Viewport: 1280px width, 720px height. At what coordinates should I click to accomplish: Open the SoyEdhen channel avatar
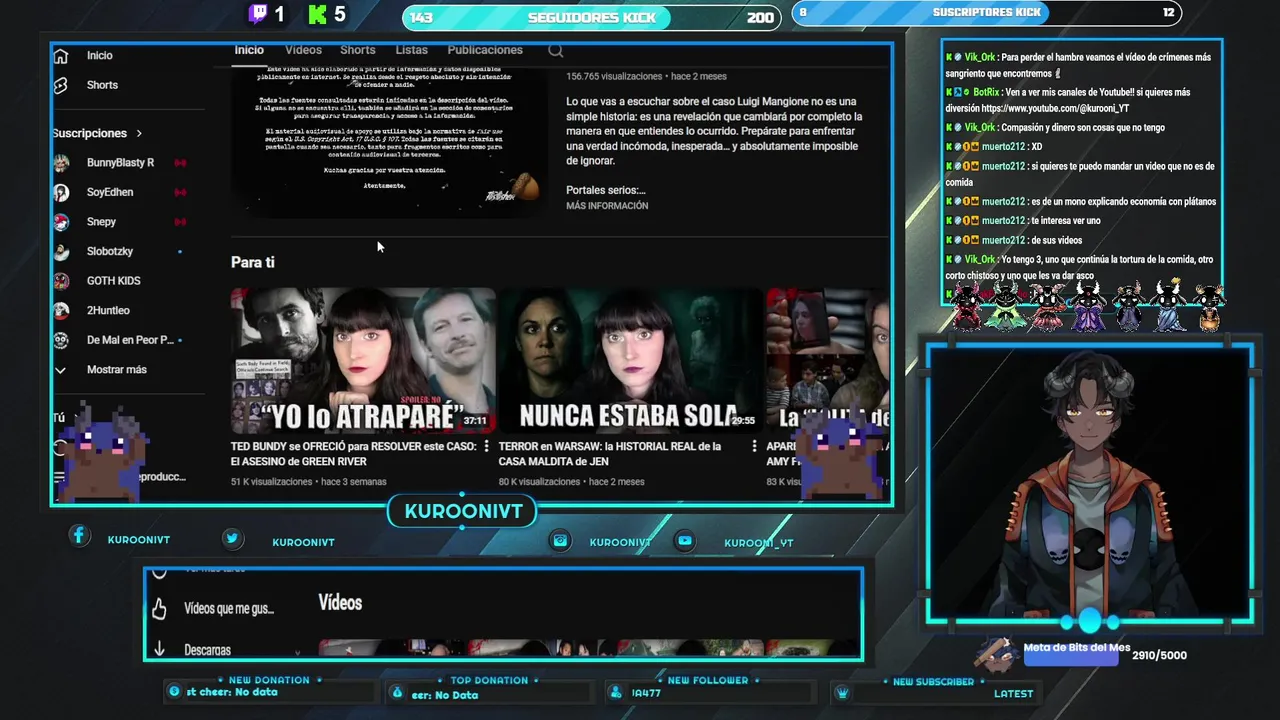coord(61,192)
